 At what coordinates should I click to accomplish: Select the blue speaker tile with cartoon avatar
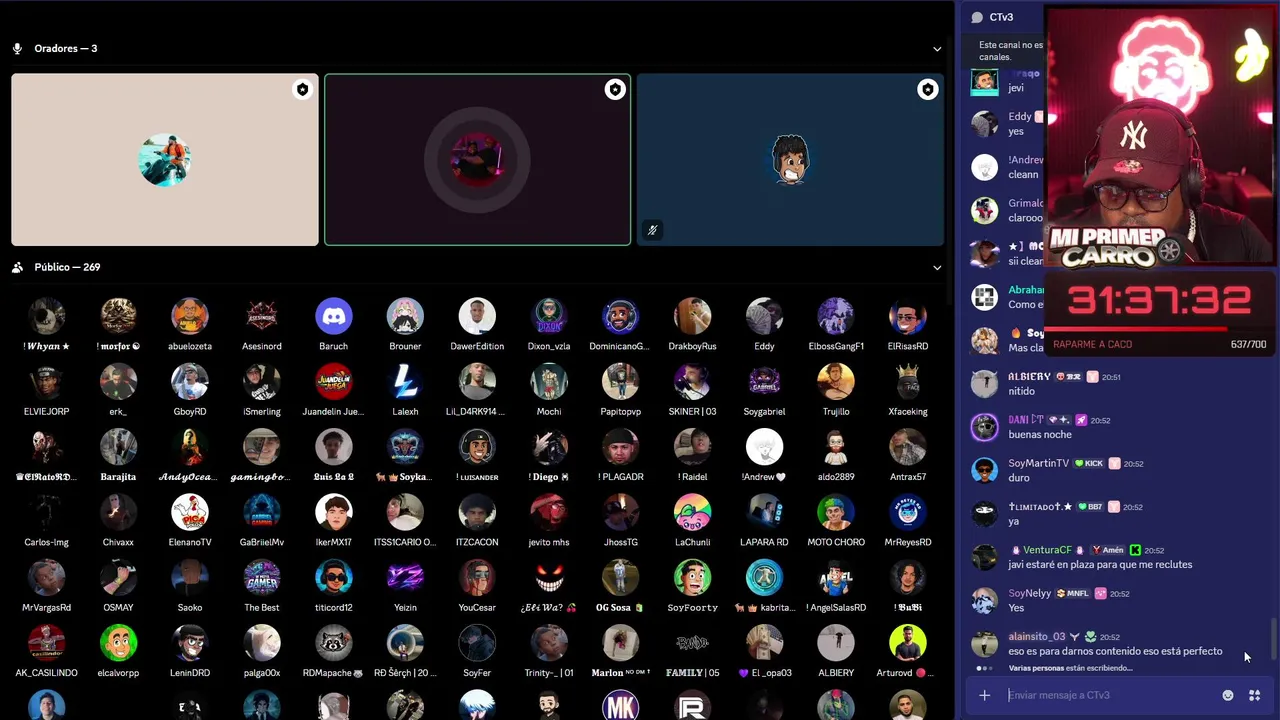pos(790,159)
